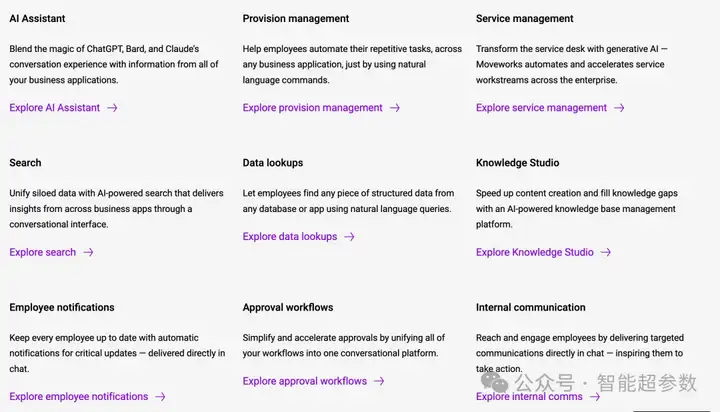The width and height of the screenshot is (720, 412).
Task: Go to Explore Knowledge Studio link
Action: pos(534,252)
